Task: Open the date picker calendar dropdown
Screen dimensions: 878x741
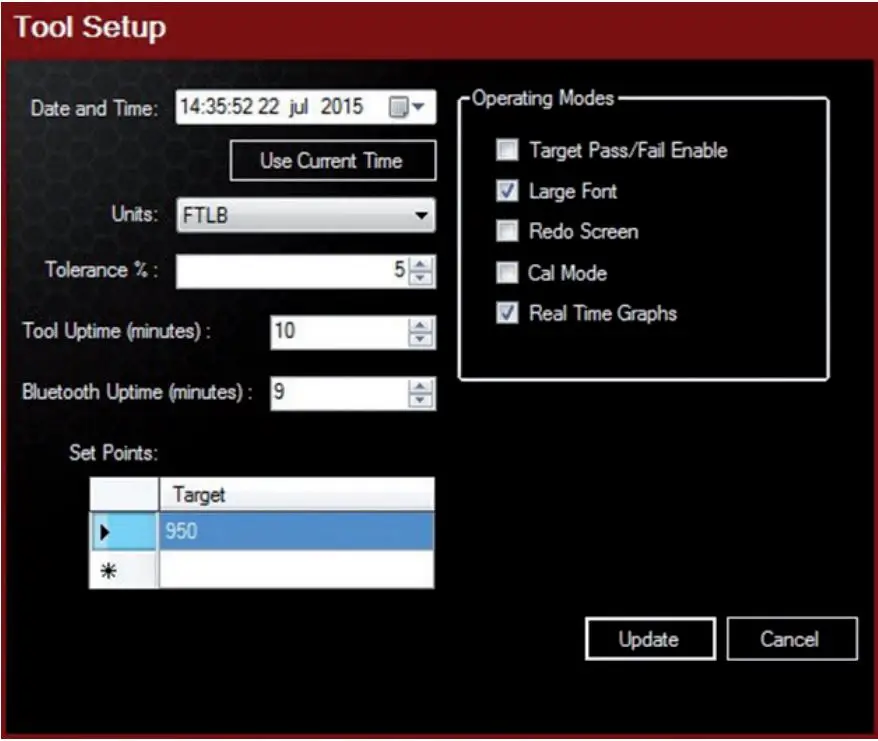Action: point(408,106)
